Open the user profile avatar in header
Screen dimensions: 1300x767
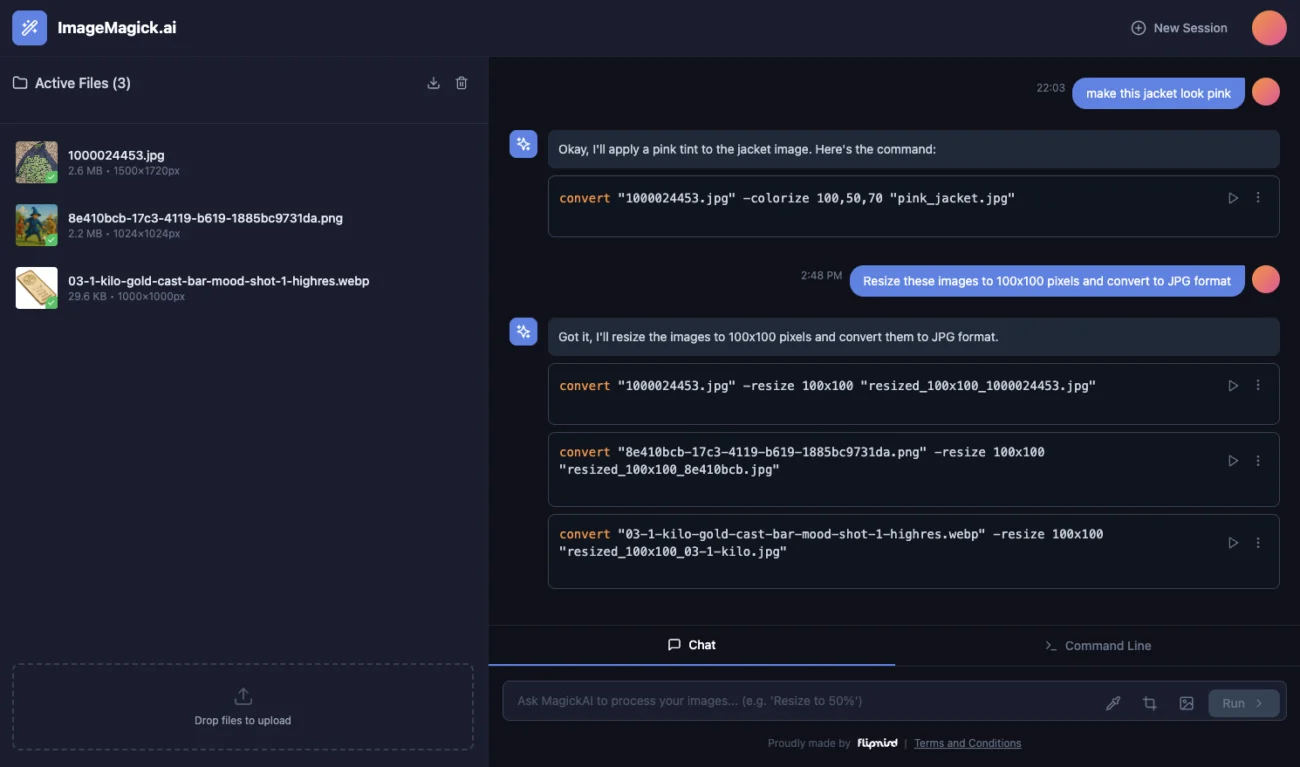(x=1269, y=28)
